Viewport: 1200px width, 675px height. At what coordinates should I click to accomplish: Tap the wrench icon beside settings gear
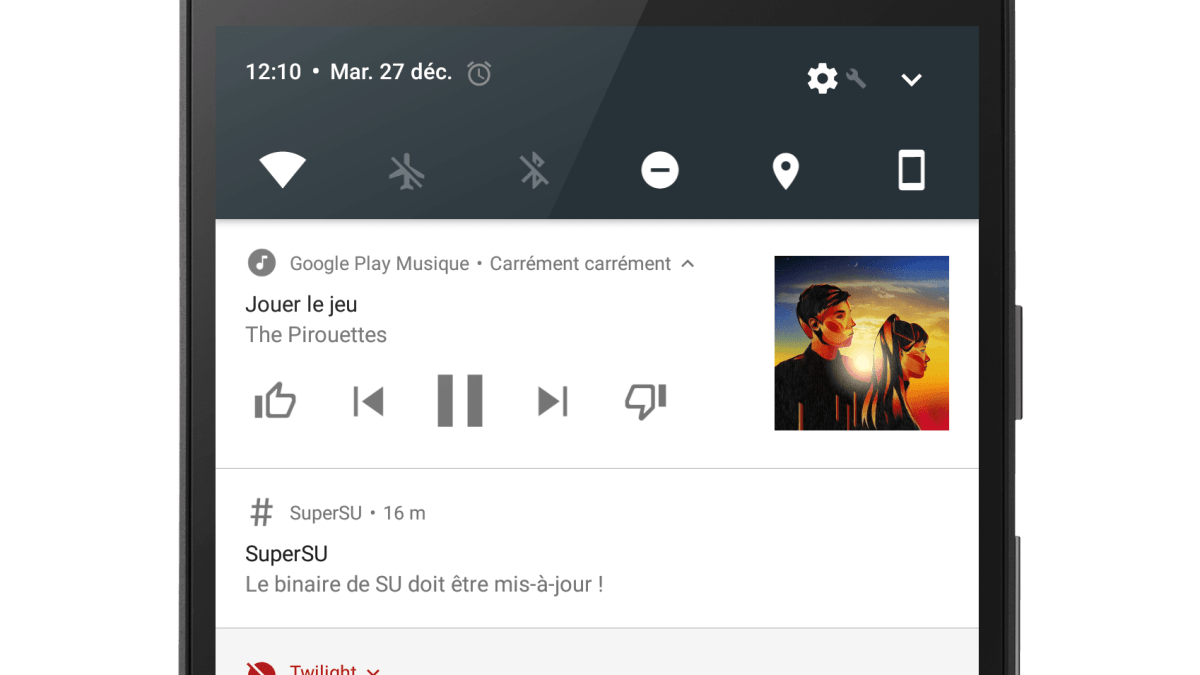pos(856,78)
